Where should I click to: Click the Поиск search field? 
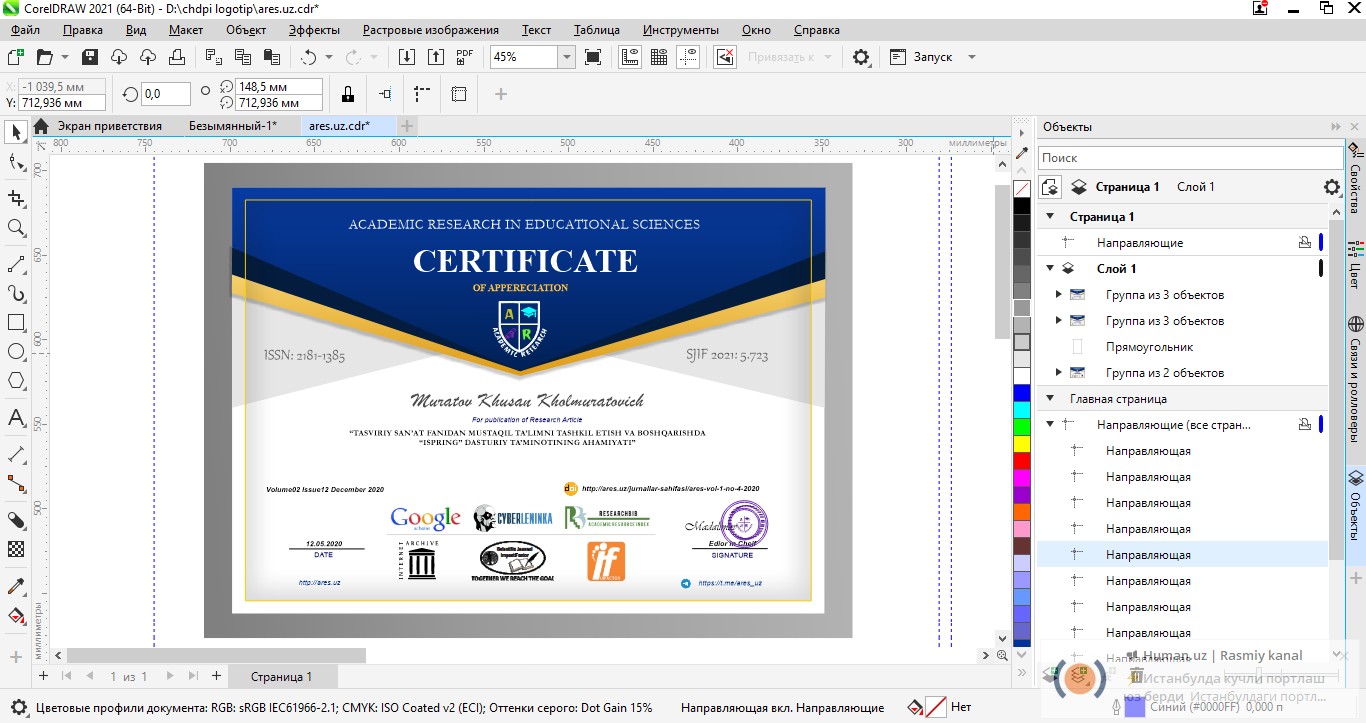1190,157
